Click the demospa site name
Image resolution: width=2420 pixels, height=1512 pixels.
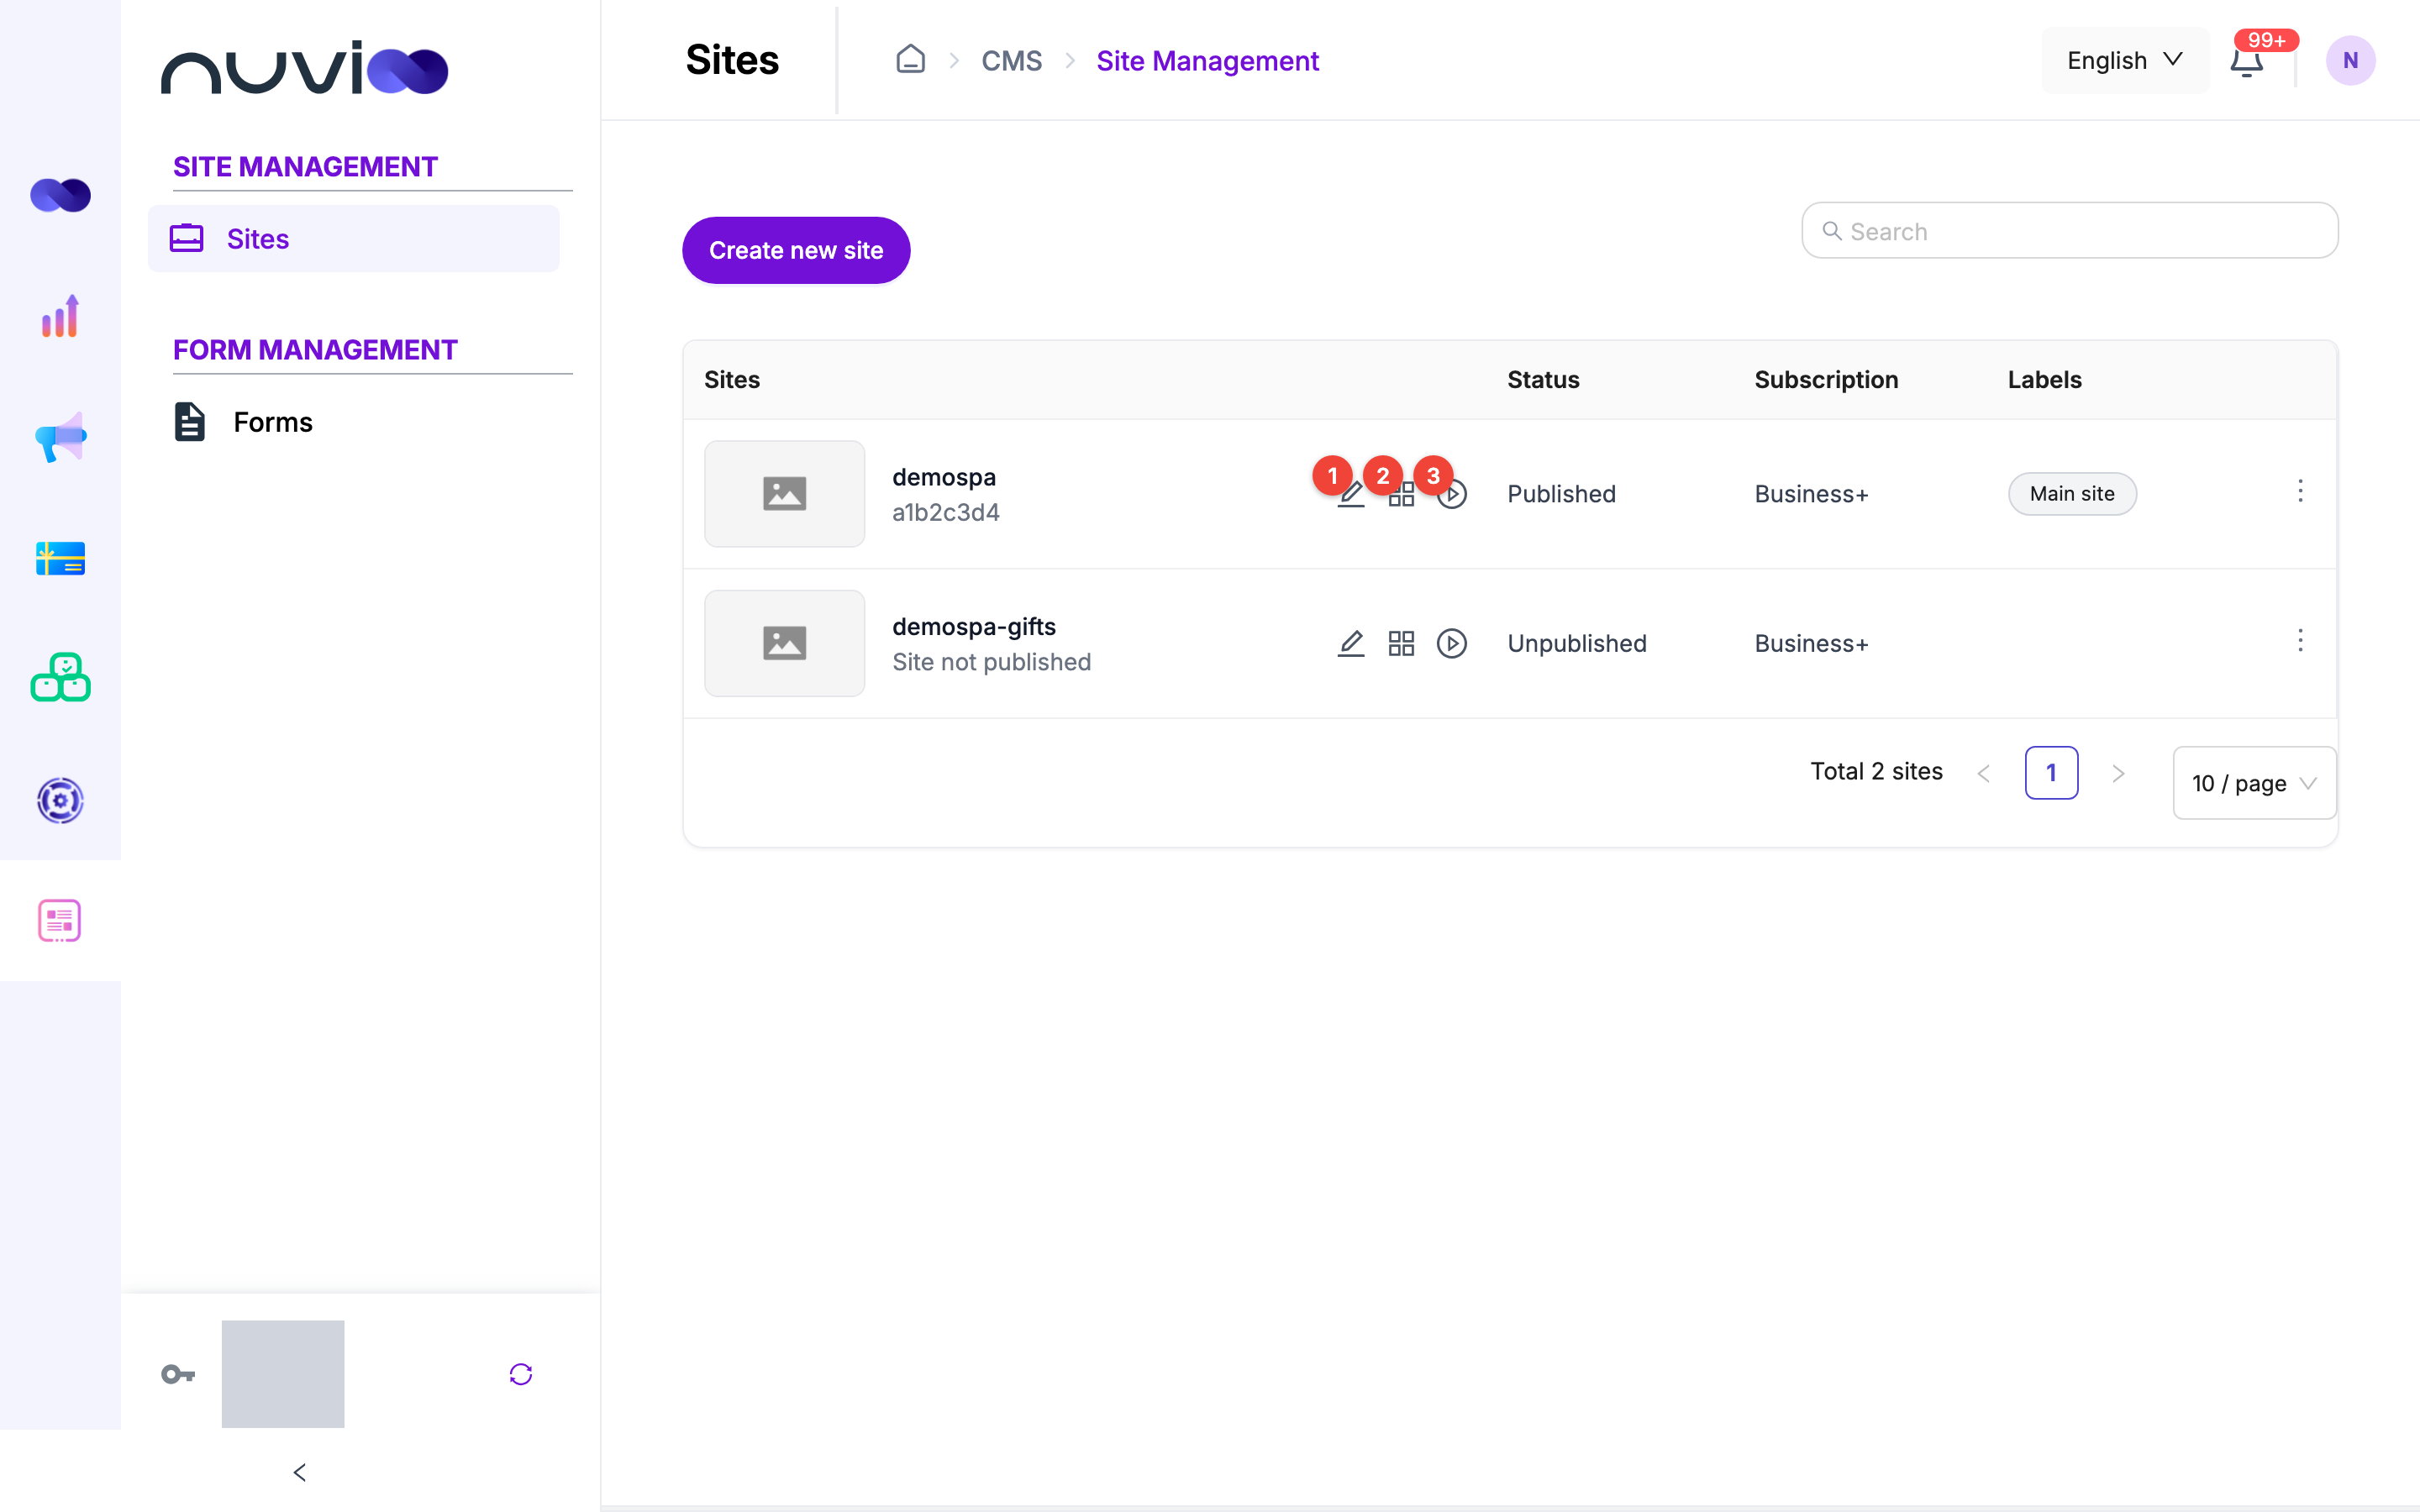[x=944, y=477]
